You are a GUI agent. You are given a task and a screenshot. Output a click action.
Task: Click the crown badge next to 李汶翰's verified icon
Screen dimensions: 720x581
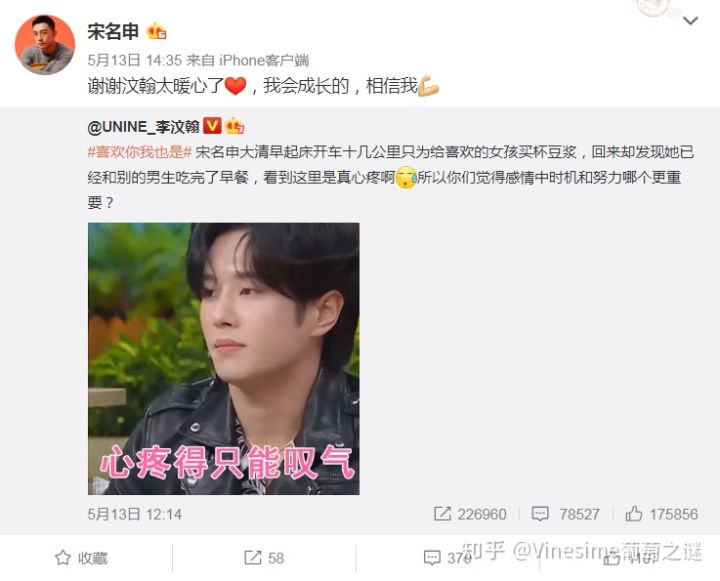coord(235,126)
